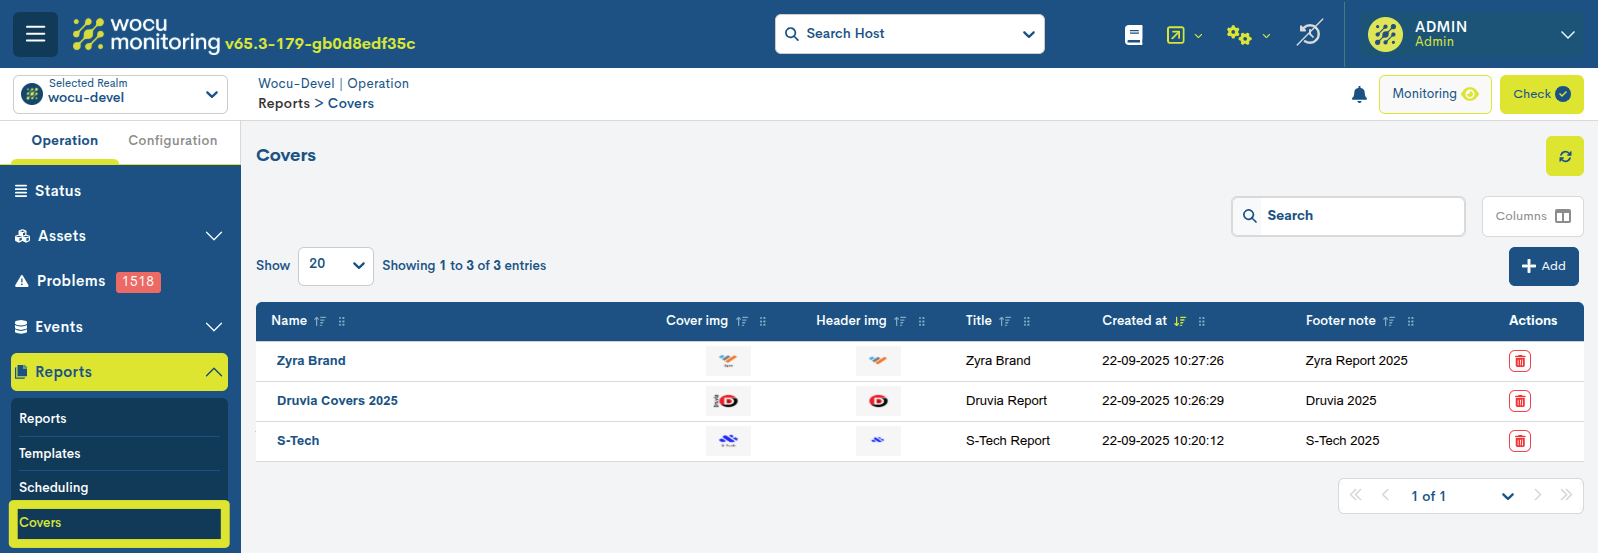This screenshot has width=1598, height=553.
Task: Click the crossed-out satellite icon in header
Action: tap(1309, 34)
